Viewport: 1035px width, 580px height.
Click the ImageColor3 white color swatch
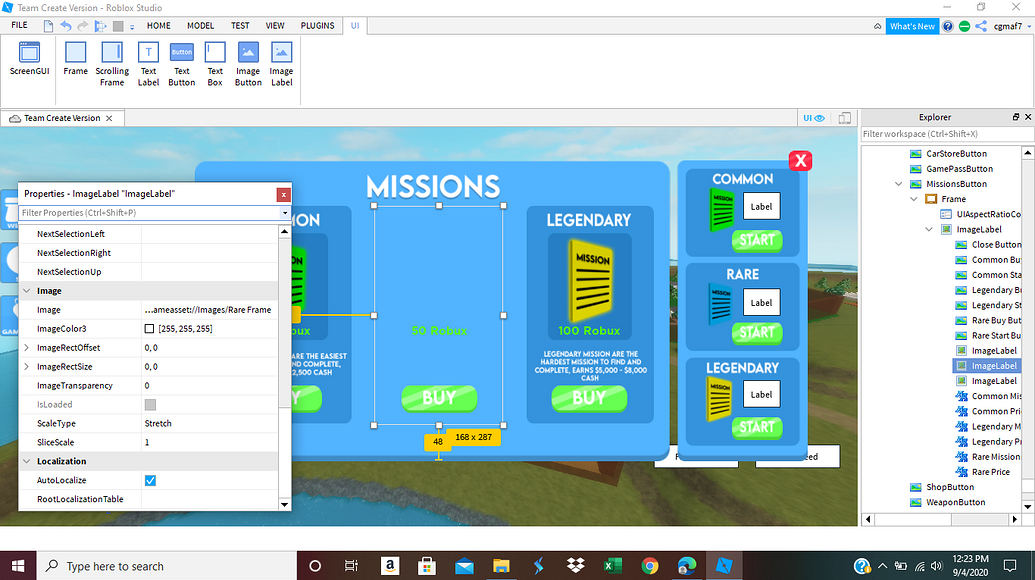pos(149,329)
